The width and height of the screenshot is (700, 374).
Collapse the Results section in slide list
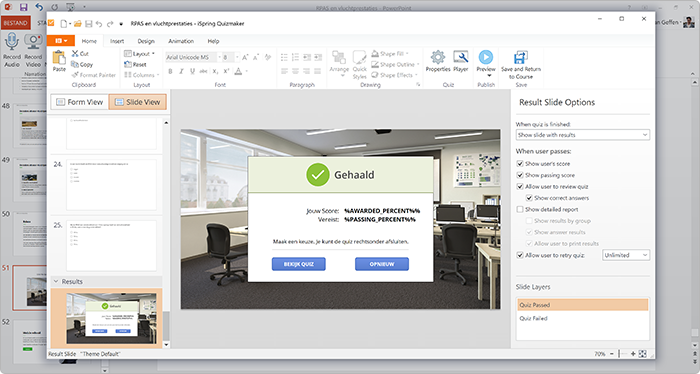56,282
